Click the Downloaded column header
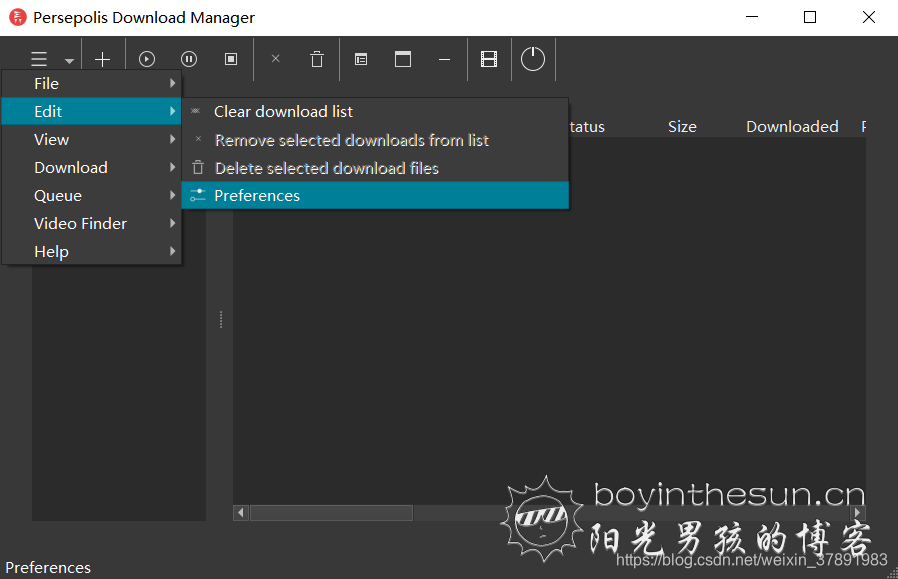 [x=792, y=127]
